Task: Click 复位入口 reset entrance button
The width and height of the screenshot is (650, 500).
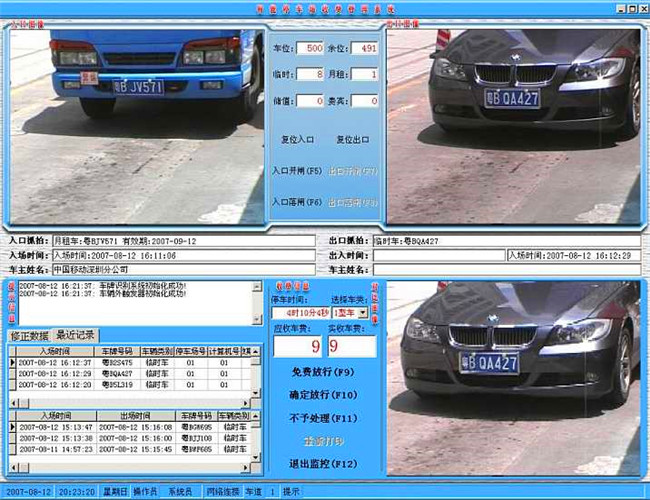Action: [297, 140]
